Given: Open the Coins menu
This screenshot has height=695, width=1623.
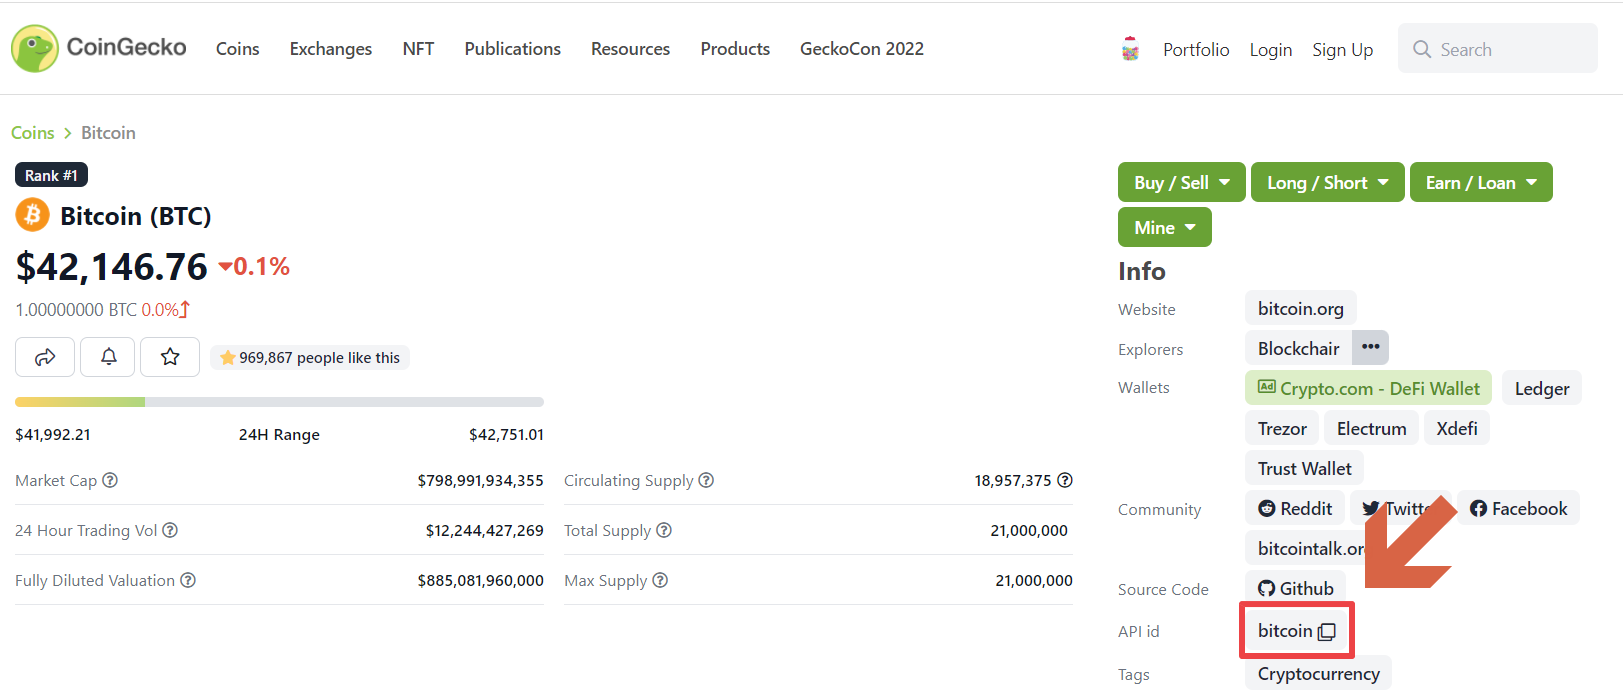Looking at the screenshot, I should pos(237,49).
